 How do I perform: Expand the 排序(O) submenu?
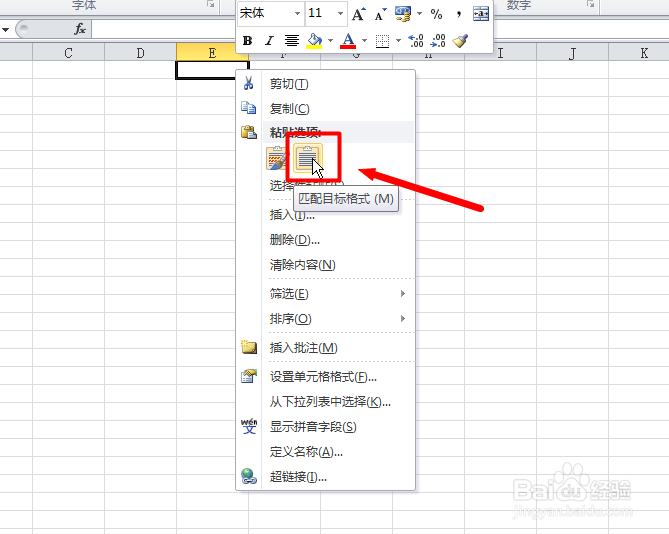click(326, 319)
